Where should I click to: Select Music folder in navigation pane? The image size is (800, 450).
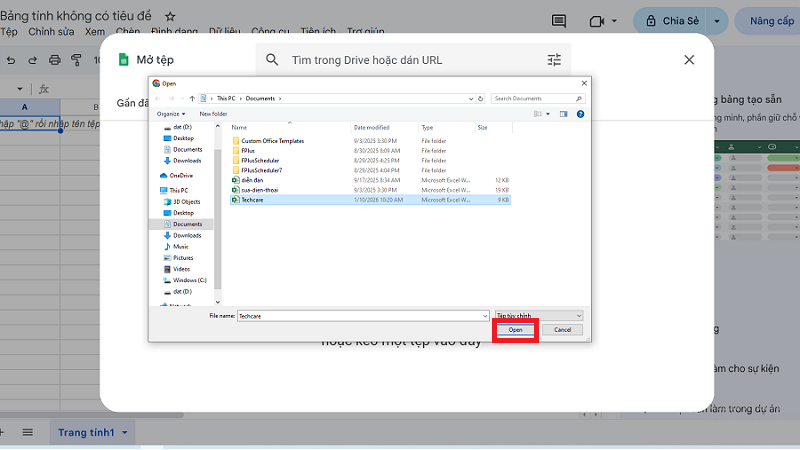(180, 246)
